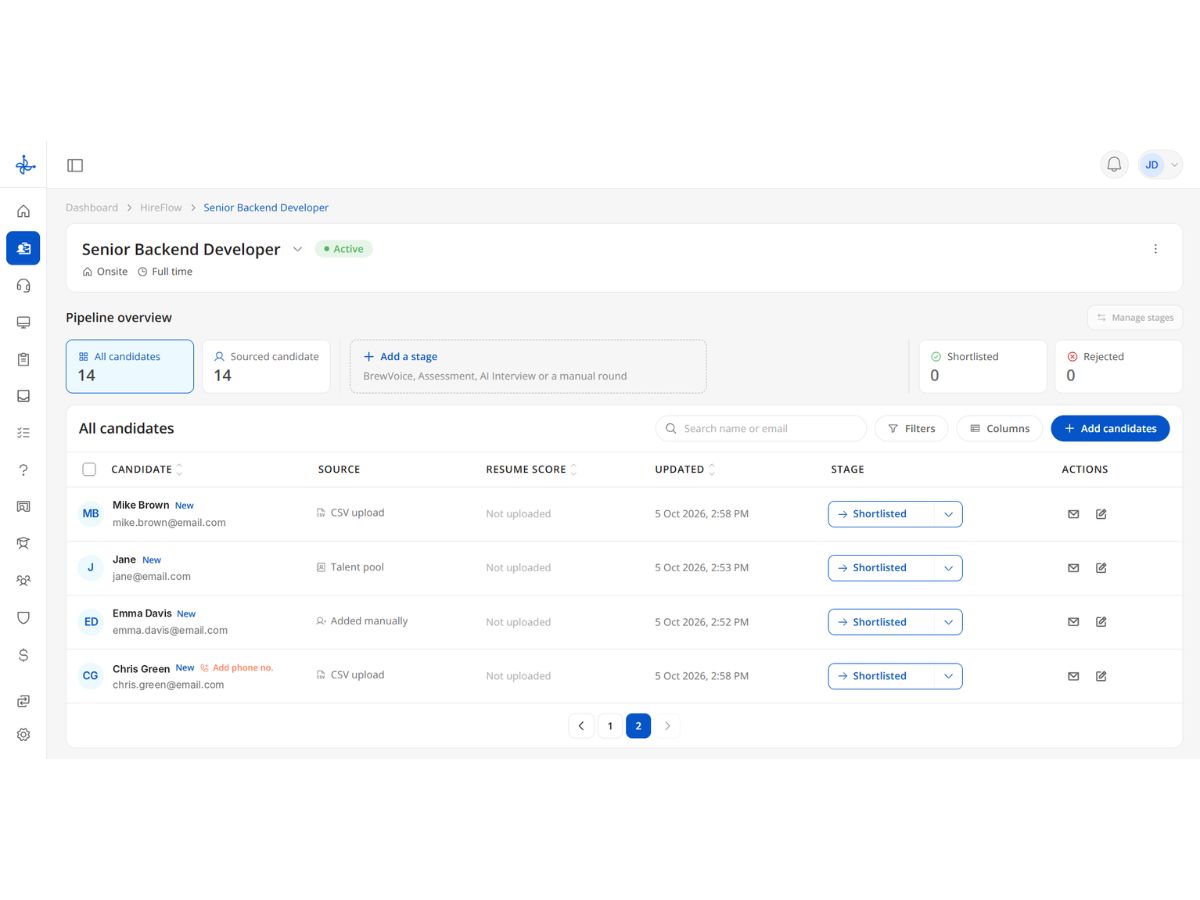Open the Shortlisted pipeline card
This screenshot has width=1200, height=900.
click(x=983, y=366)
